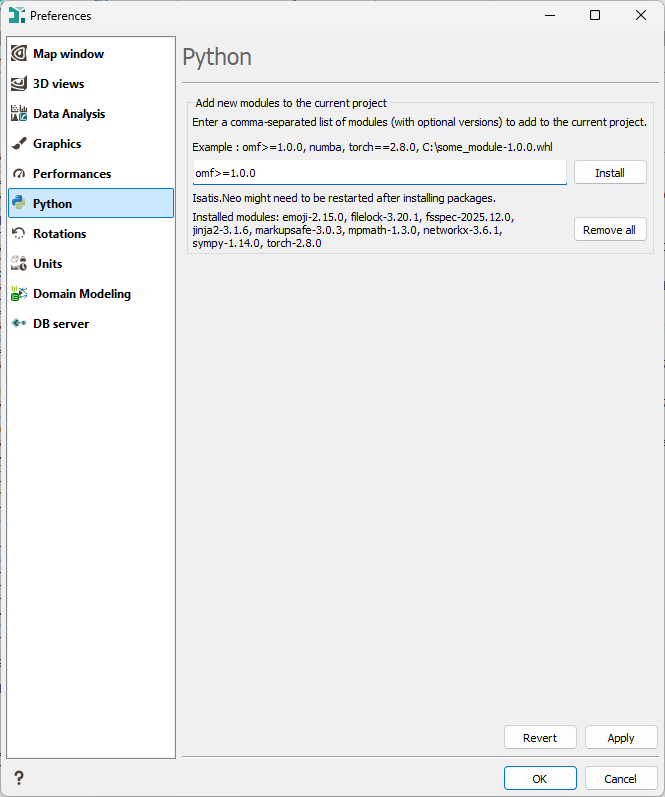Image resolution: width=665 pixels, height=797 pixels.
Task: Install the entered Python modules
Action: coord(609,173)
